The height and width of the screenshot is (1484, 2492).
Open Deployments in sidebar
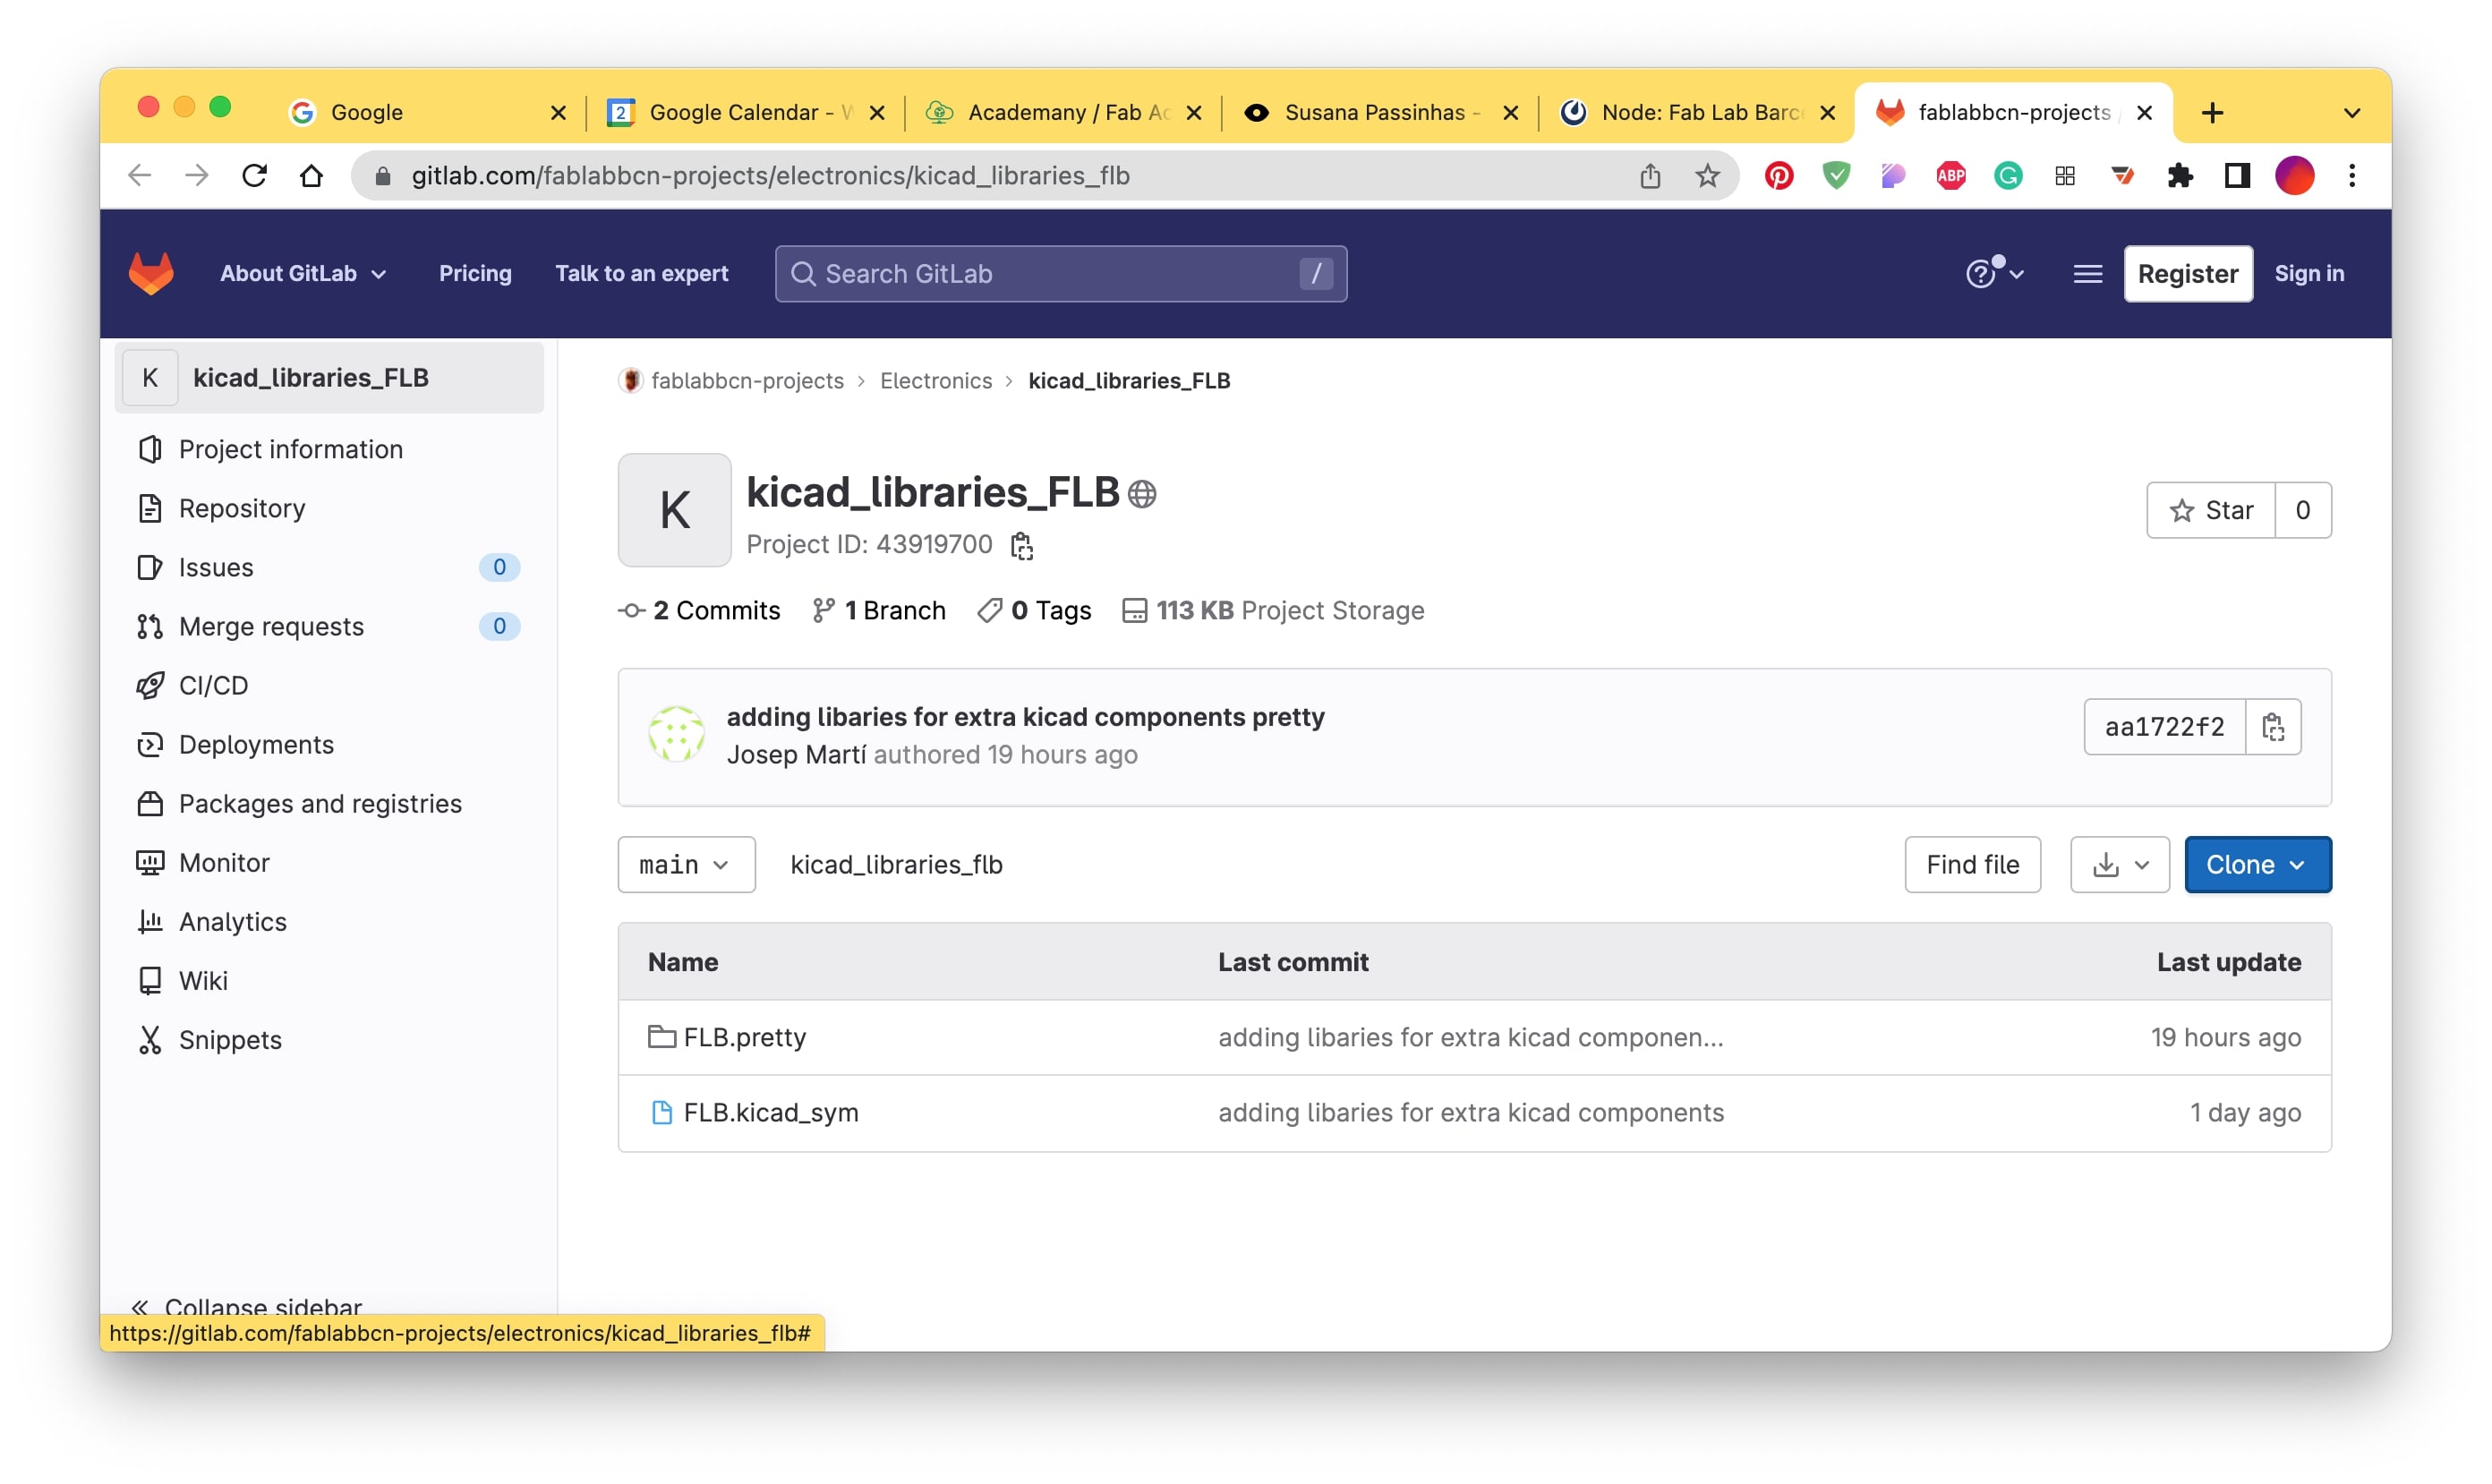click(329, 745)
